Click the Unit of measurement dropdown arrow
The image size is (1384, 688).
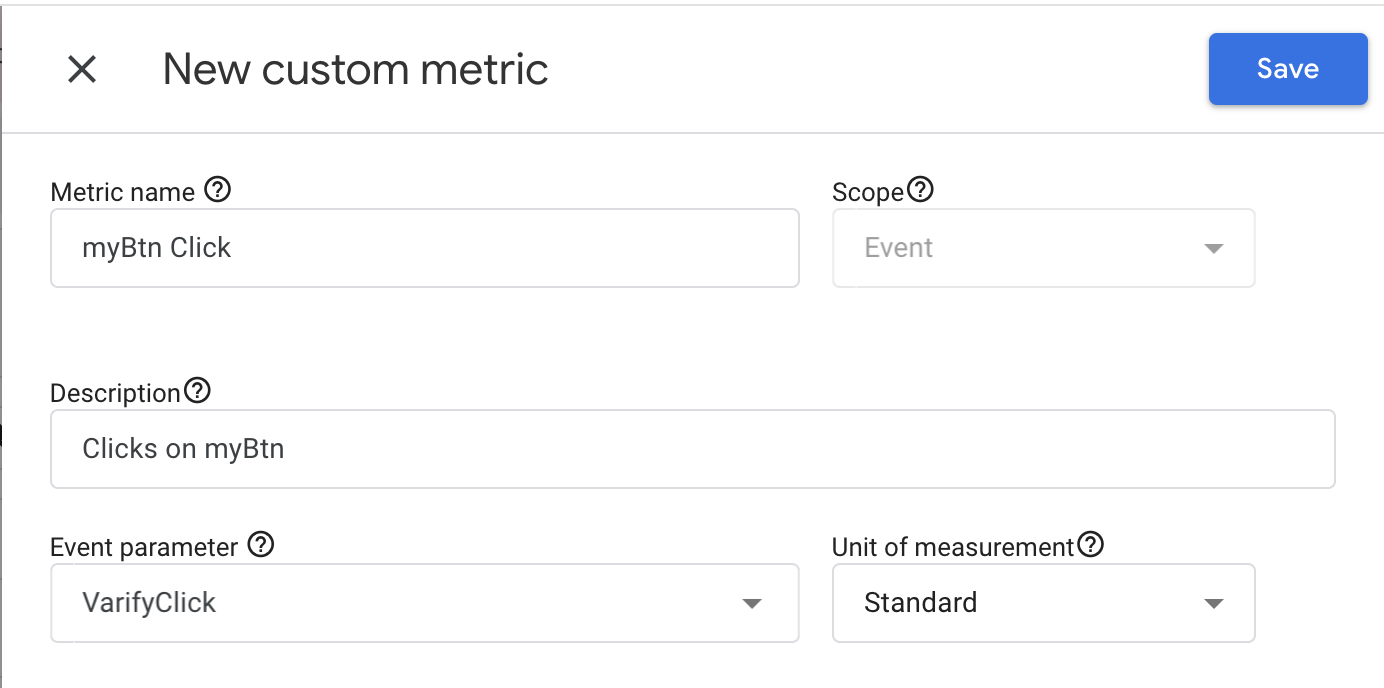click(1214, 604)
